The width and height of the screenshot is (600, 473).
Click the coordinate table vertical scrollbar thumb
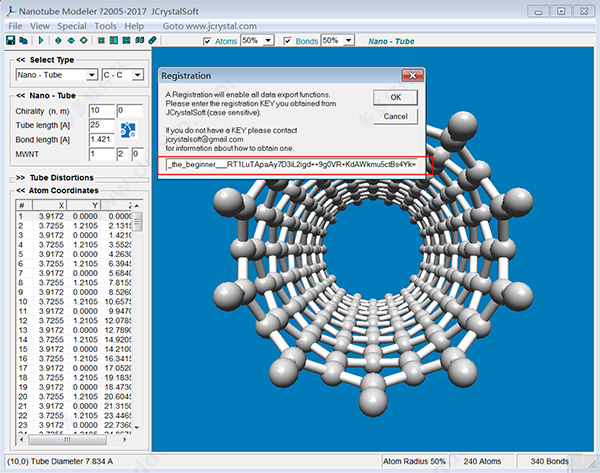(137, 221)
